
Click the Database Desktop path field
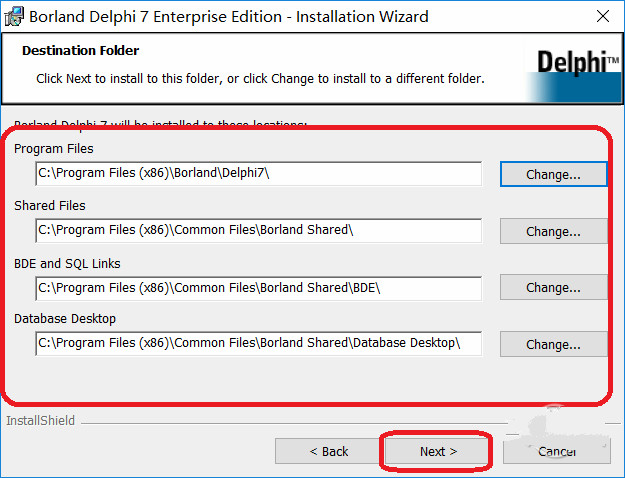click(259, 343)
